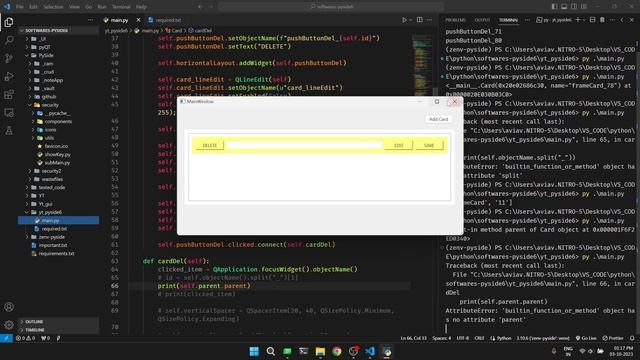Close the terminal panel
Viewport: 640px width, 360px height.
(632, 20)
